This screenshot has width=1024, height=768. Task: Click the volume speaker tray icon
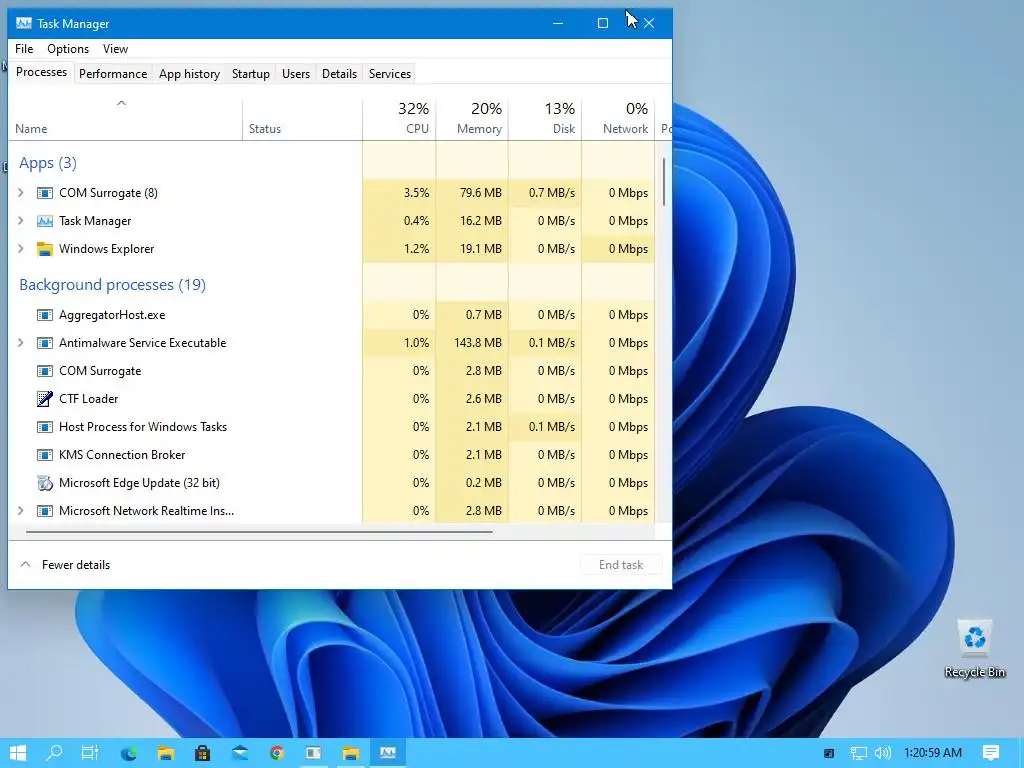883,753
